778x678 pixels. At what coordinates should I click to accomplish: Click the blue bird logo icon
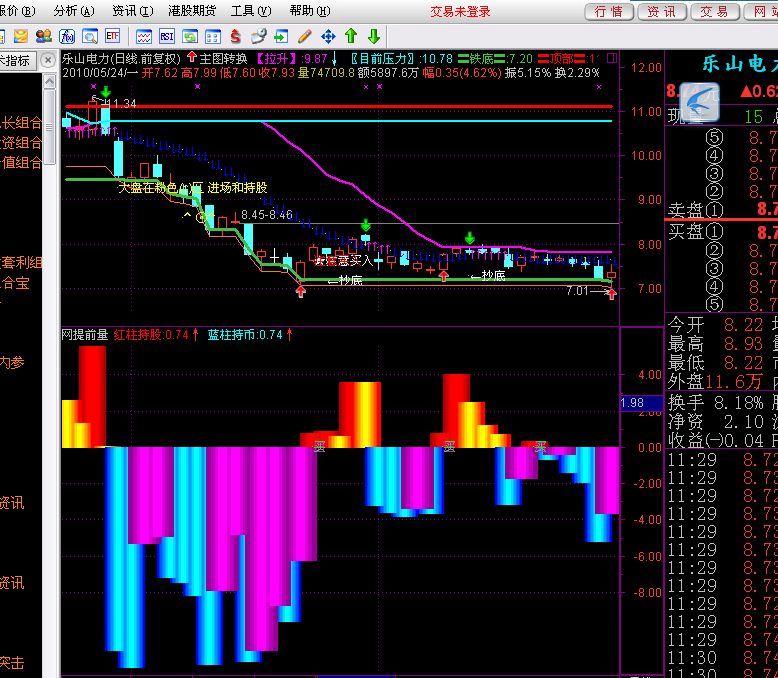pyautogui.click(x=699, y=102)
